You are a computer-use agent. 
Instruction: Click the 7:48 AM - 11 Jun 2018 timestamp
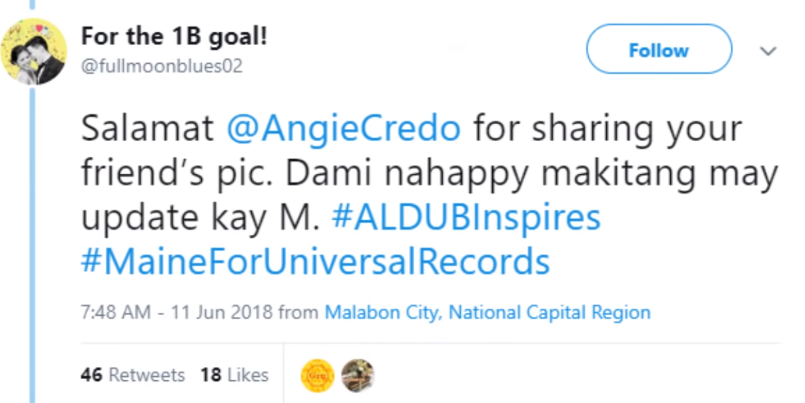177,312
